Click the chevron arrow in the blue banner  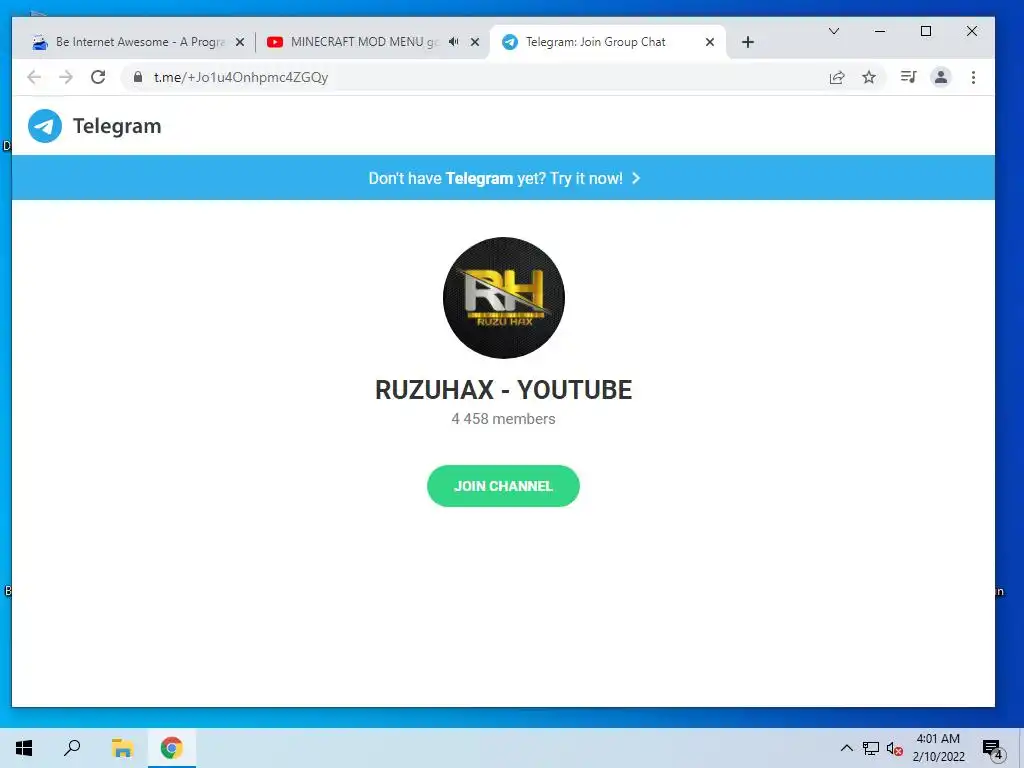(x=636, y=178)
